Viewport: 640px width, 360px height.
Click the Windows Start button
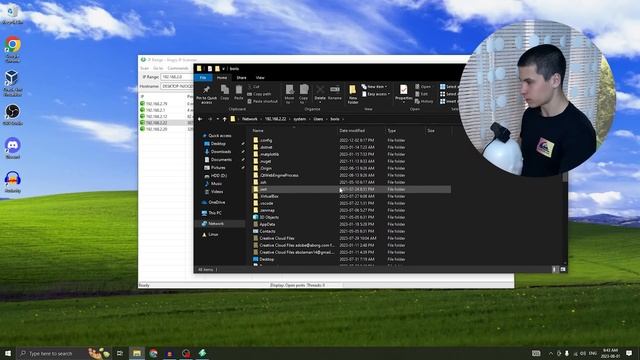(x=8, y=353)
